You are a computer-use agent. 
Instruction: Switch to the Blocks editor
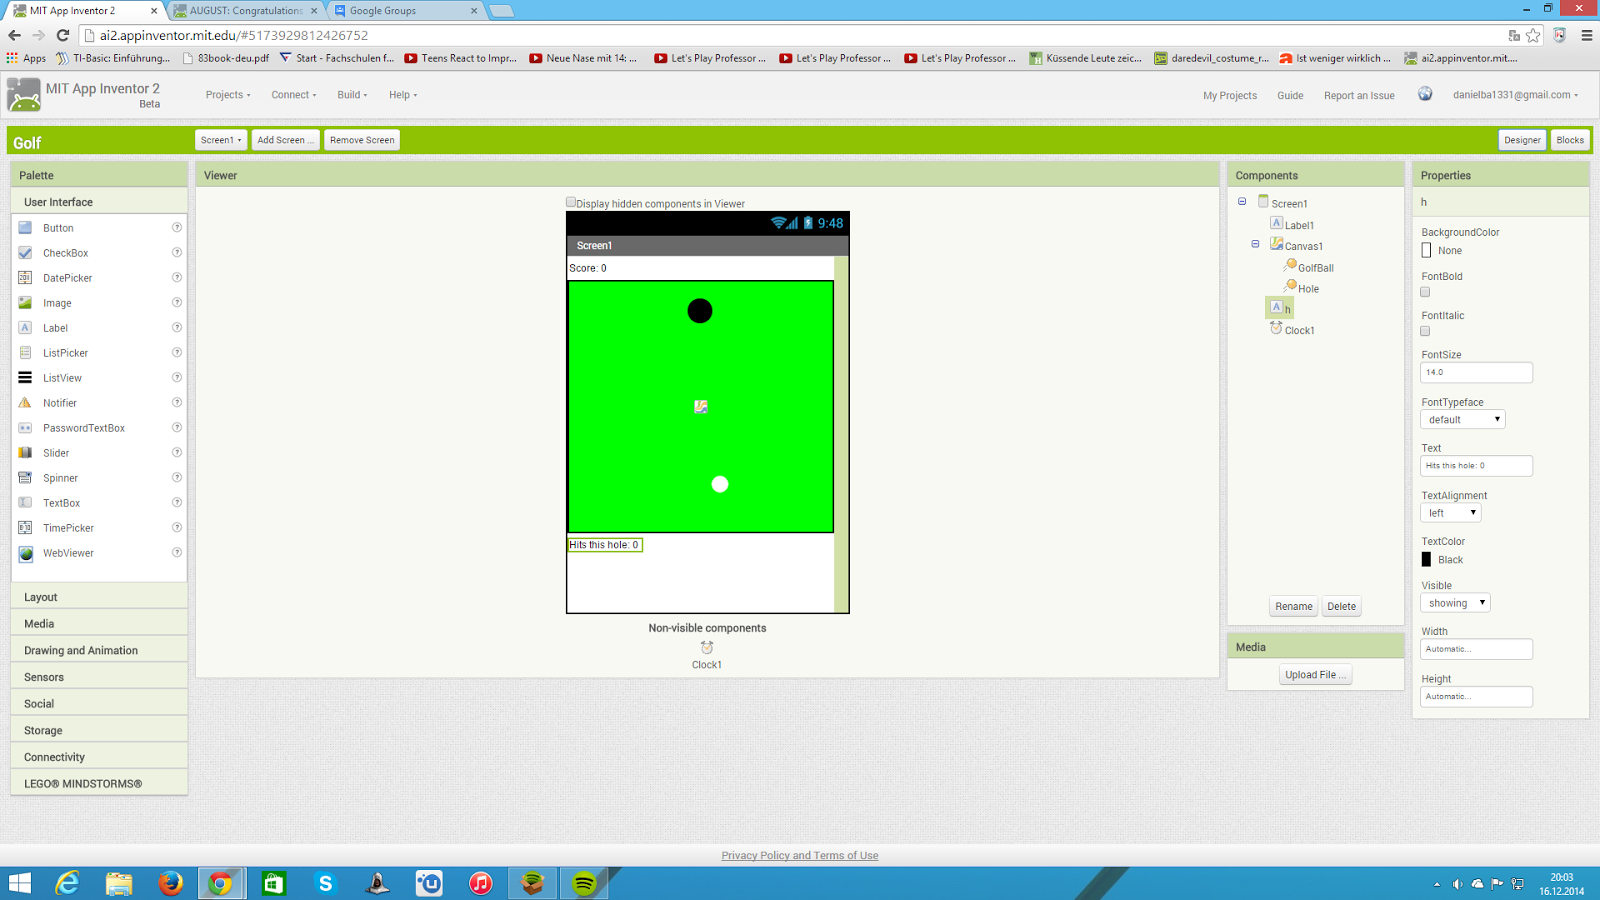[1569, 139]
